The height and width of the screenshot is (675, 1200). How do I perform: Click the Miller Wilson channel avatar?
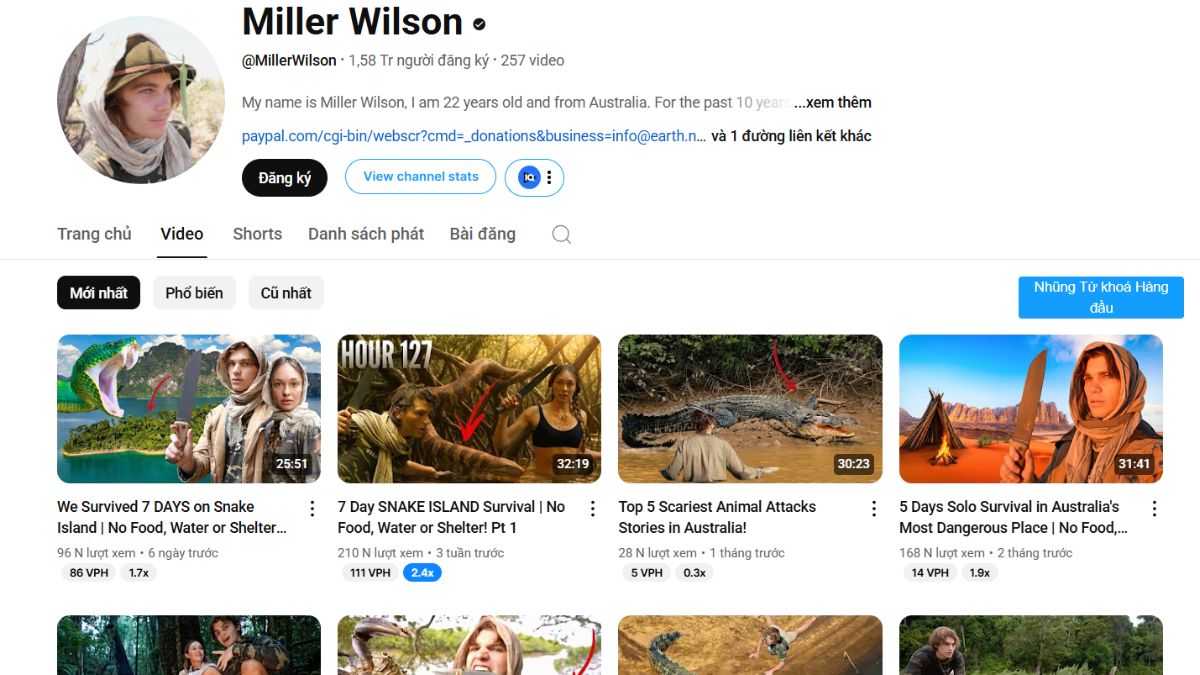coord(141,100)
